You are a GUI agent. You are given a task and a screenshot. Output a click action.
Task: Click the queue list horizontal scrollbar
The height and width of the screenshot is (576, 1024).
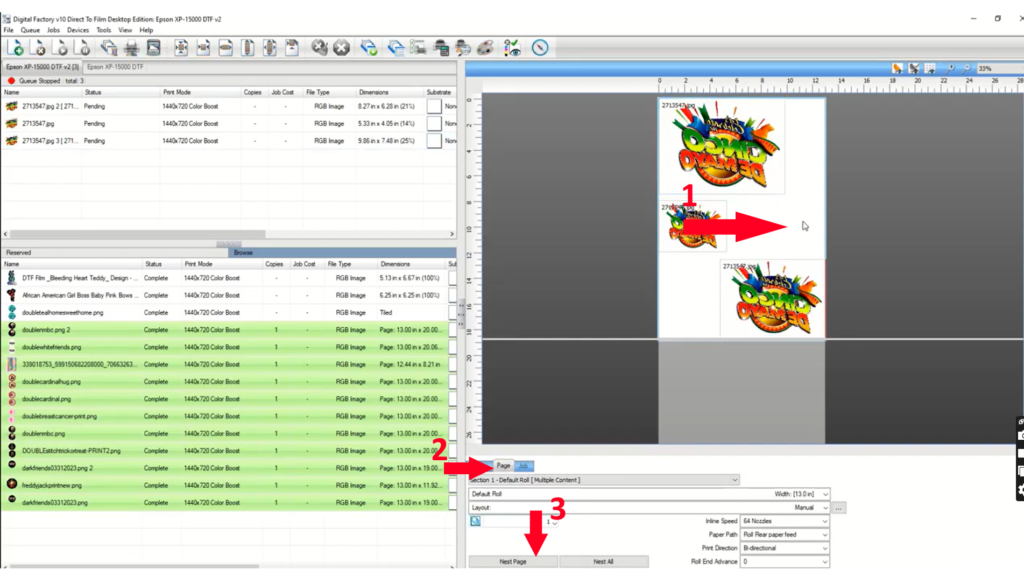pyautogui.click(x=137, y=234)
